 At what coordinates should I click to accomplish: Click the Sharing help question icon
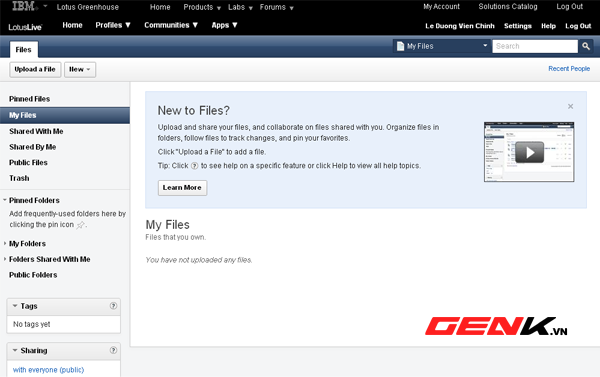click(113, 350)
